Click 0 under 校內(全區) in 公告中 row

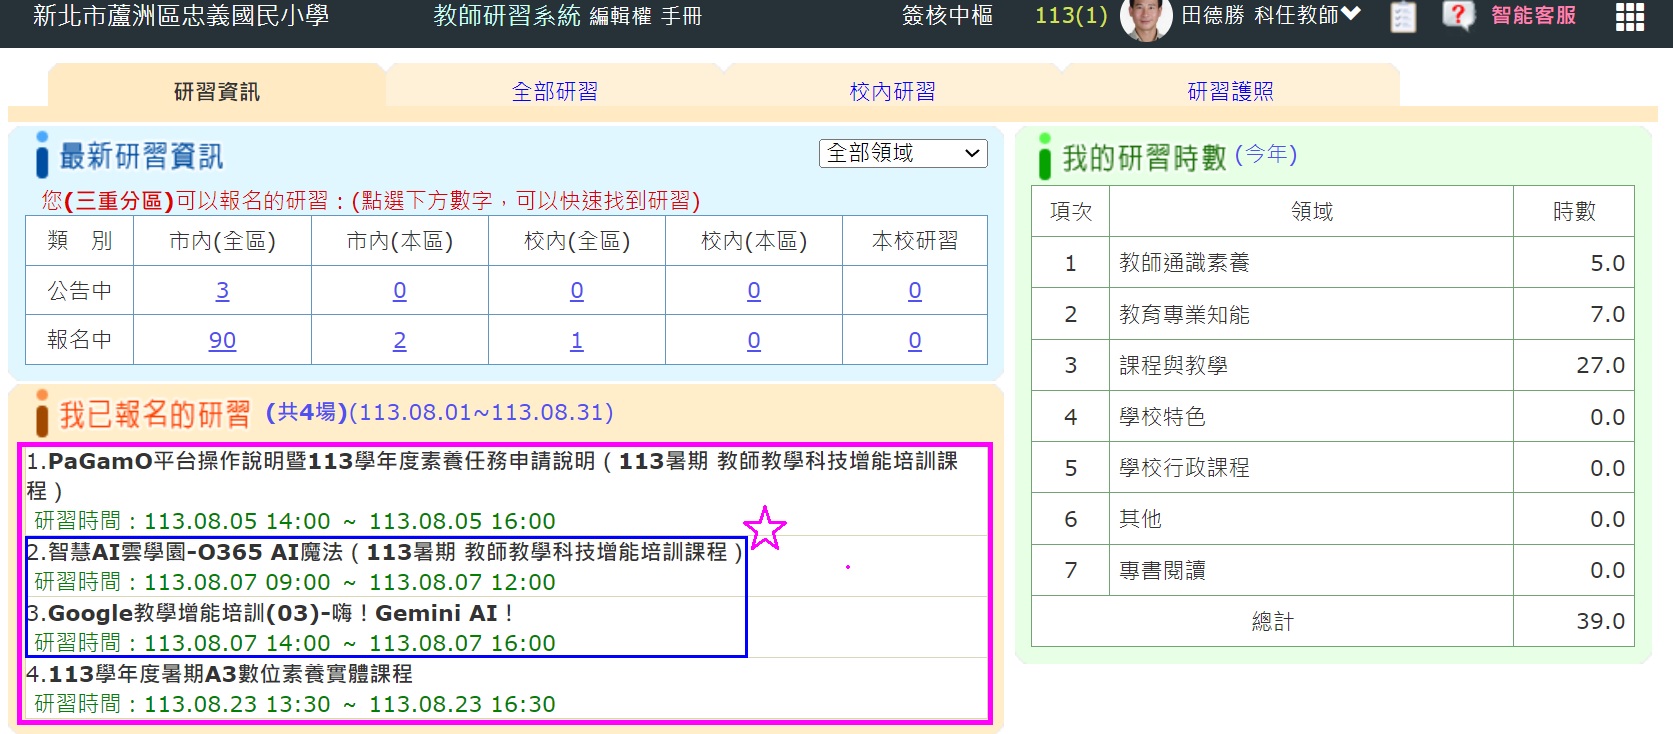click(x=577, y=290)
